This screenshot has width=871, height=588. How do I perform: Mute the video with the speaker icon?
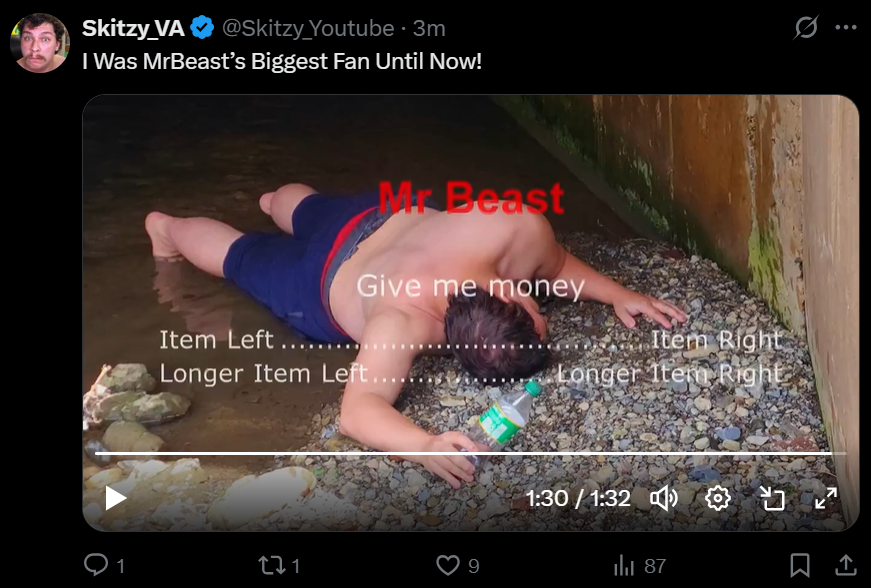pos(664,498)
